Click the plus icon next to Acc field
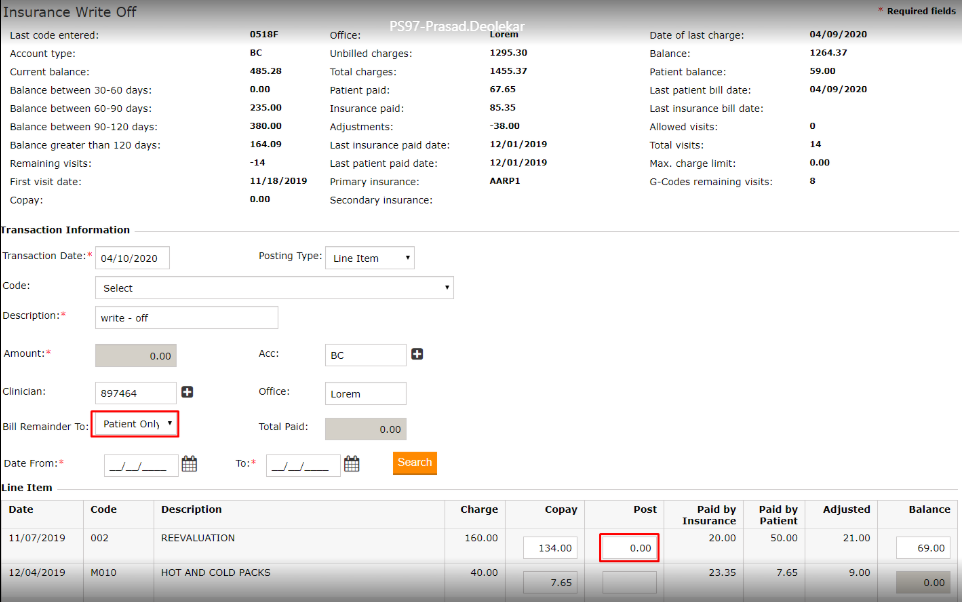962x602 pixels. 417,354
